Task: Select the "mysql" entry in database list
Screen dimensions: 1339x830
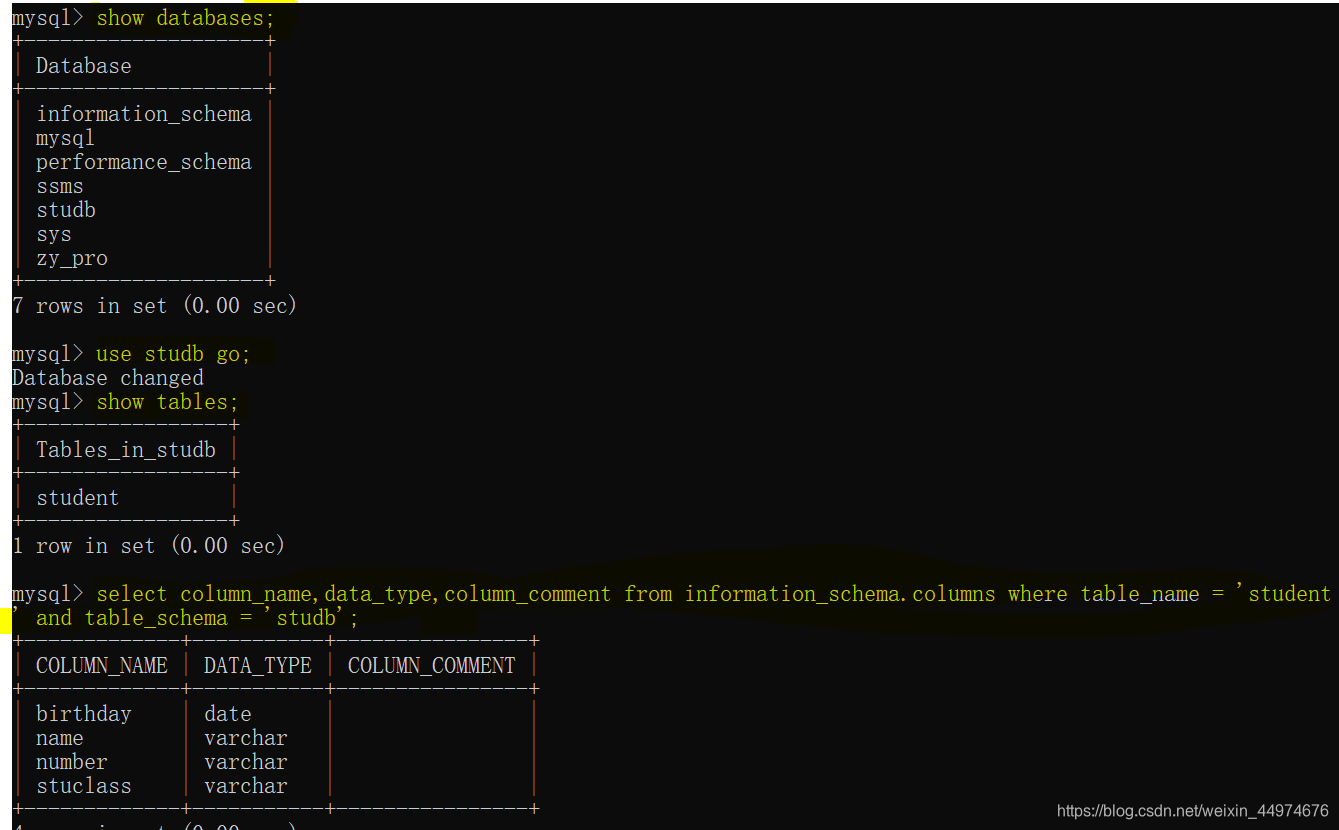Action: (65, 138)
